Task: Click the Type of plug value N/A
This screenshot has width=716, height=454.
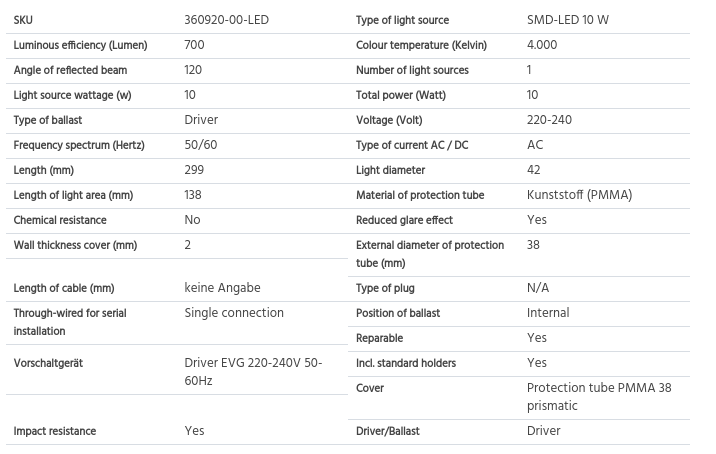Action: point(538,288)
